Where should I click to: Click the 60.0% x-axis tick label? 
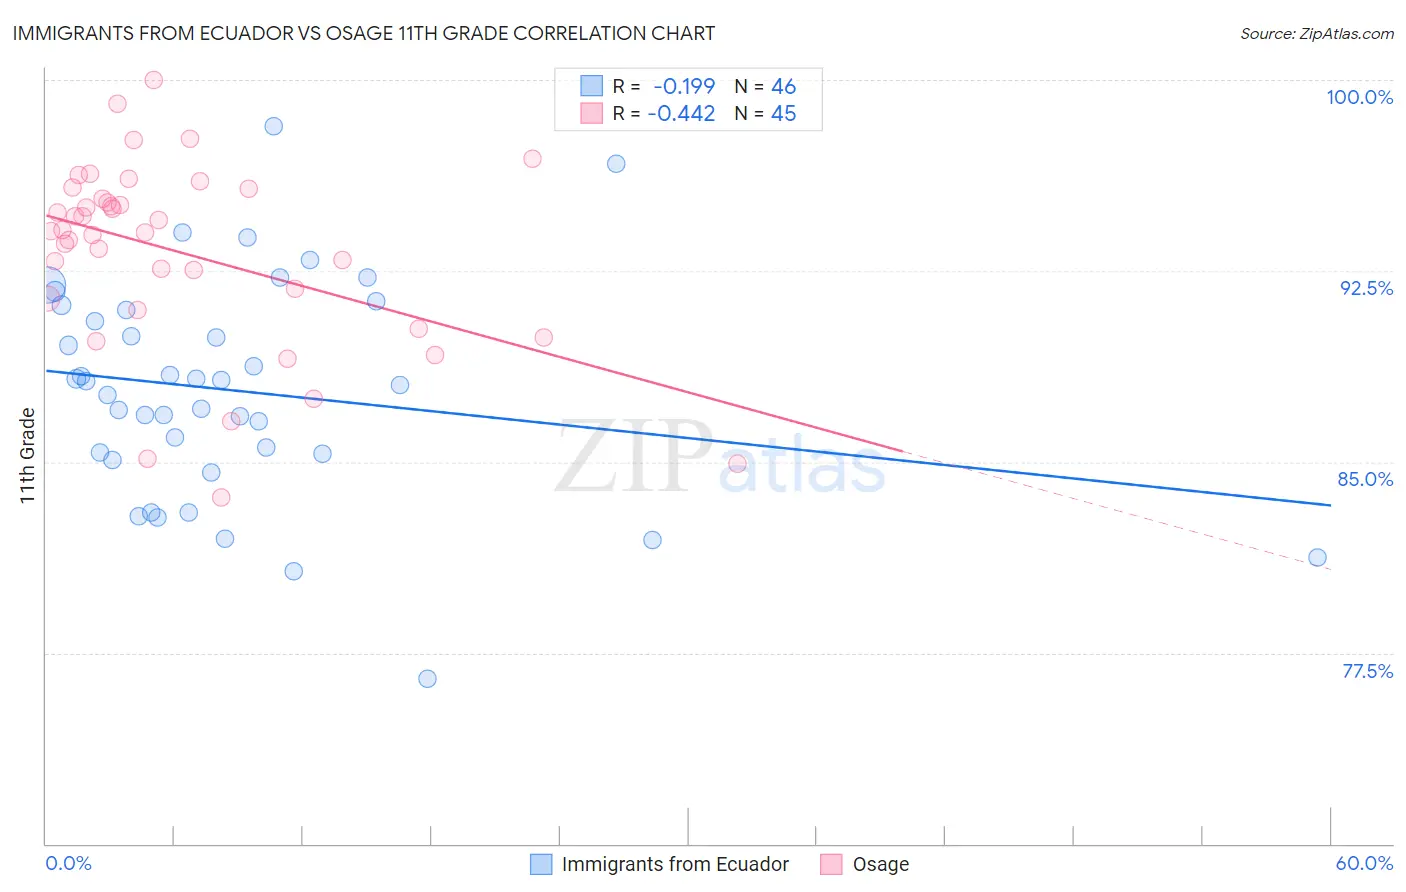[1364, 863]
